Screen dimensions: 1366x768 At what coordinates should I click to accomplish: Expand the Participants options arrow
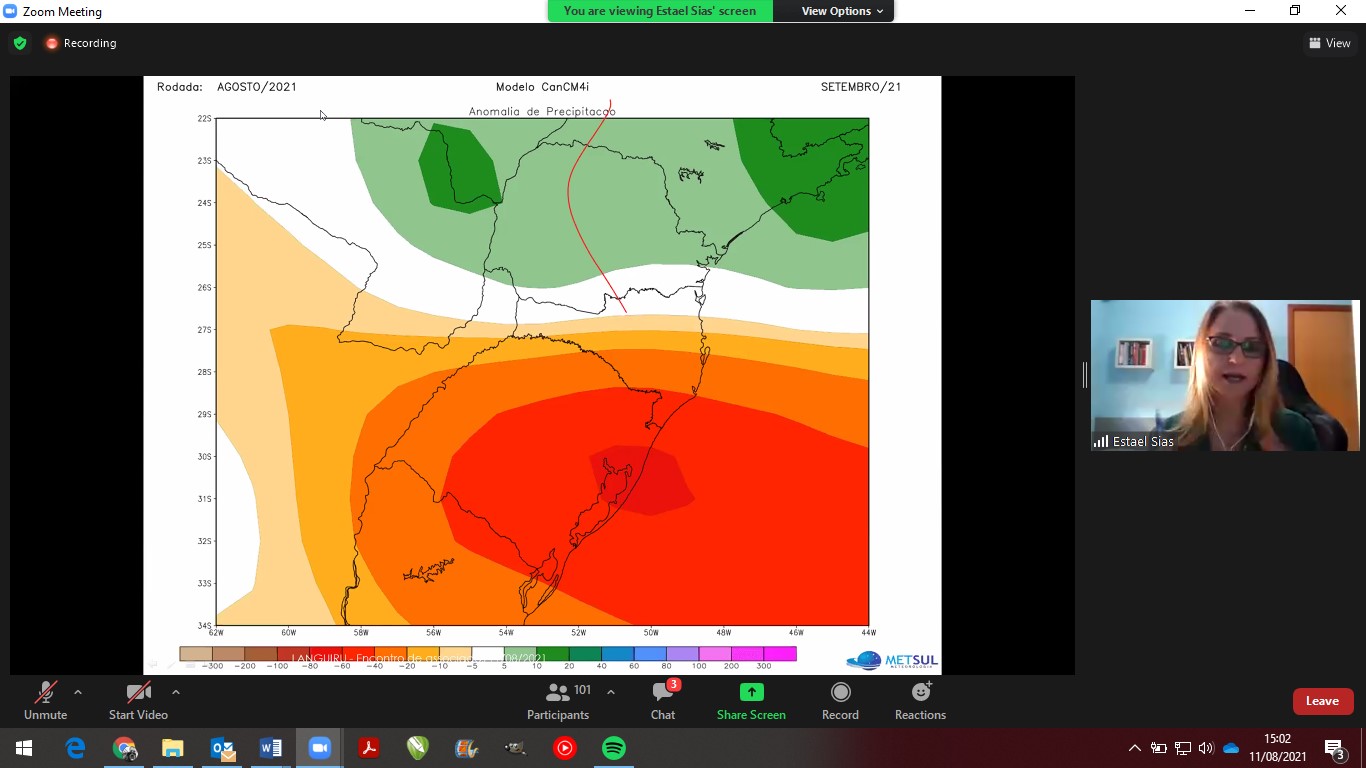(x=611, y=692)
